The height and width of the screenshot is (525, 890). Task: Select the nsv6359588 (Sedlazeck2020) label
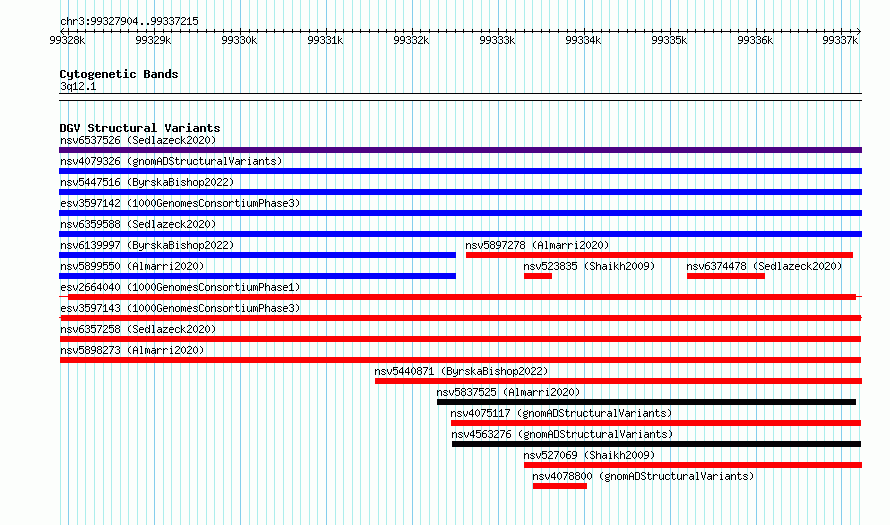tap(138, 224)
